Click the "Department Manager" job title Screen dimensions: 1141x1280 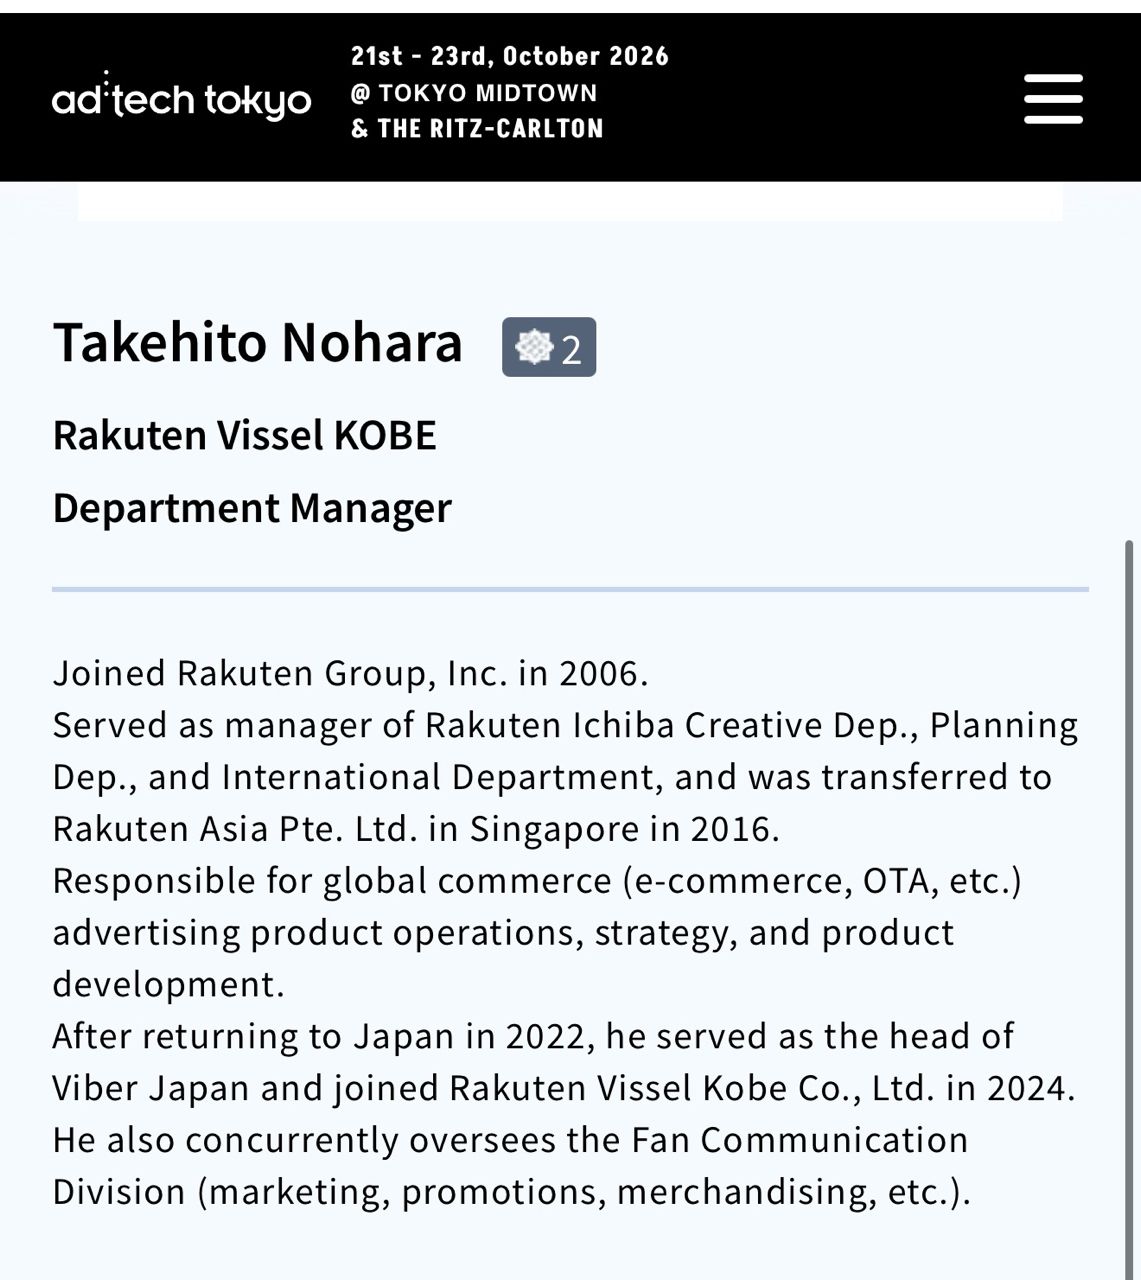(252, 508)
